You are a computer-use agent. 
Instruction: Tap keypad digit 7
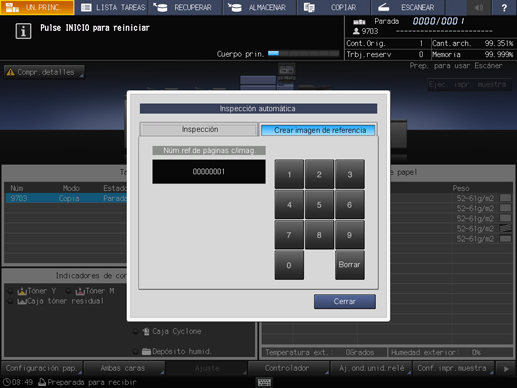pyautogui.click(x=289, y=235)
